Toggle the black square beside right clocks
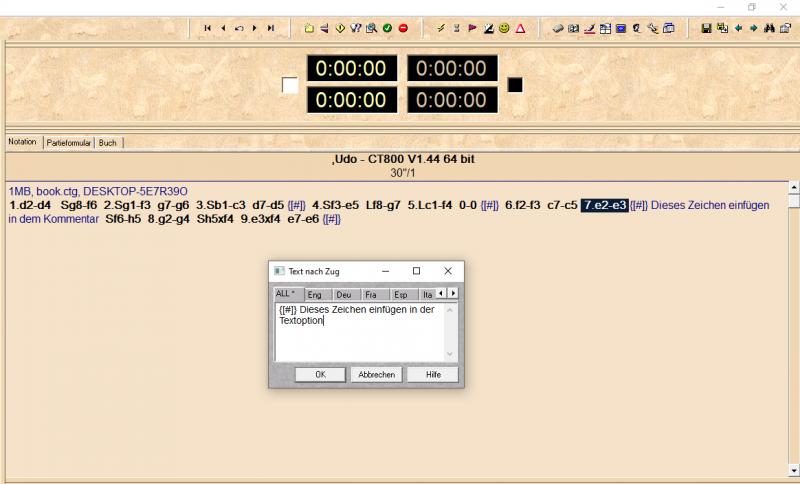The width and height of the screenshot is (800, 484). click(515, 85)
